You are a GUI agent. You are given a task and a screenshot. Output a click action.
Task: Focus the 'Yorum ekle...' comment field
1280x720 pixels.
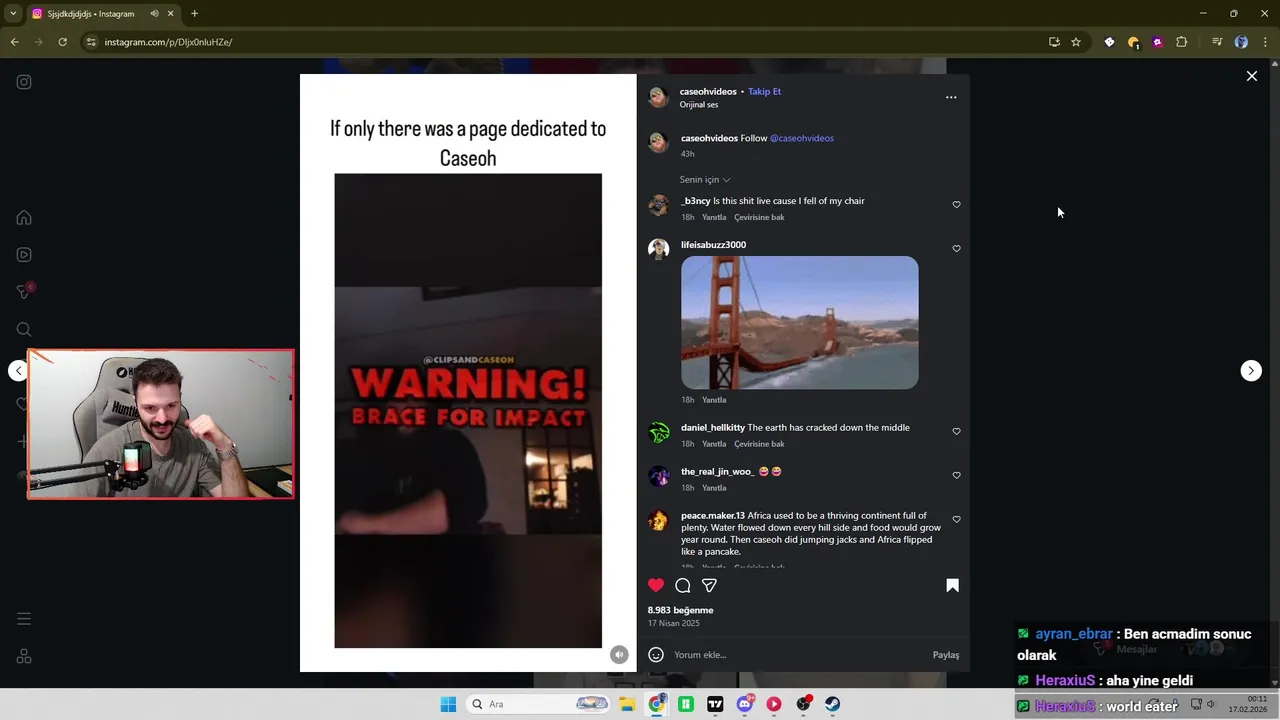click(x=798, y=655)
